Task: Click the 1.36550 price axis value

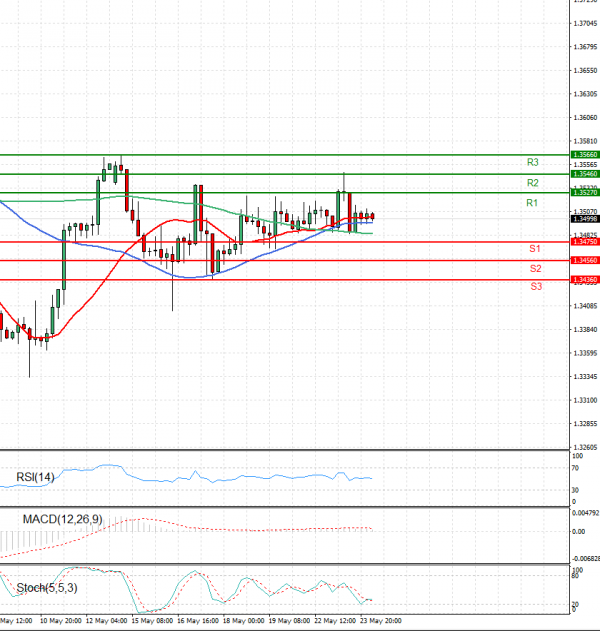Action: click(x=585, y=70)
